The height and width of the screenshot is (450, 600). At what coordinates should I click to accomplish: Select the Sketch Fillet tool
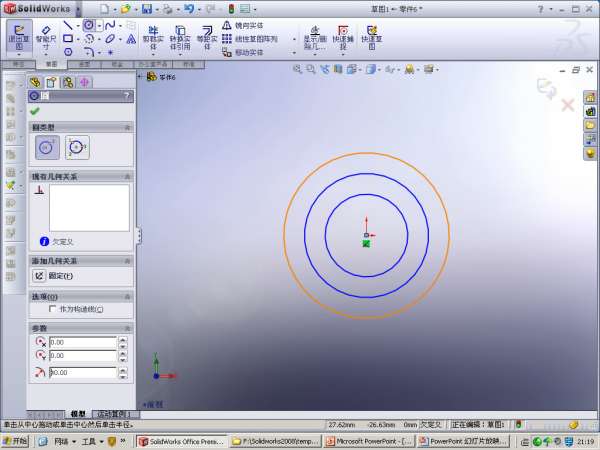point(89,52)
